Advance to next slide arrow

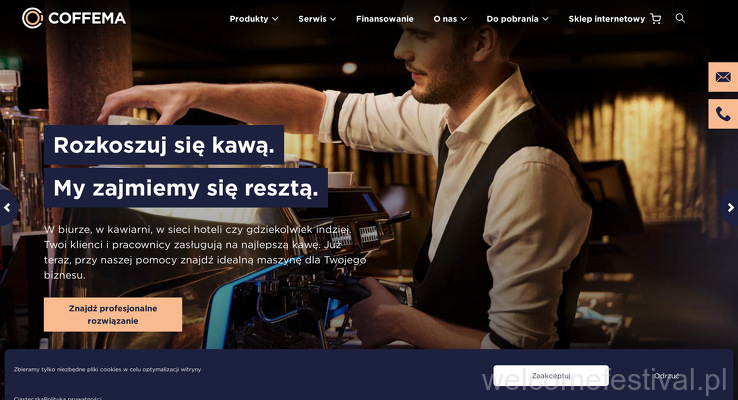pyautogui.click(x=730, y=208)
